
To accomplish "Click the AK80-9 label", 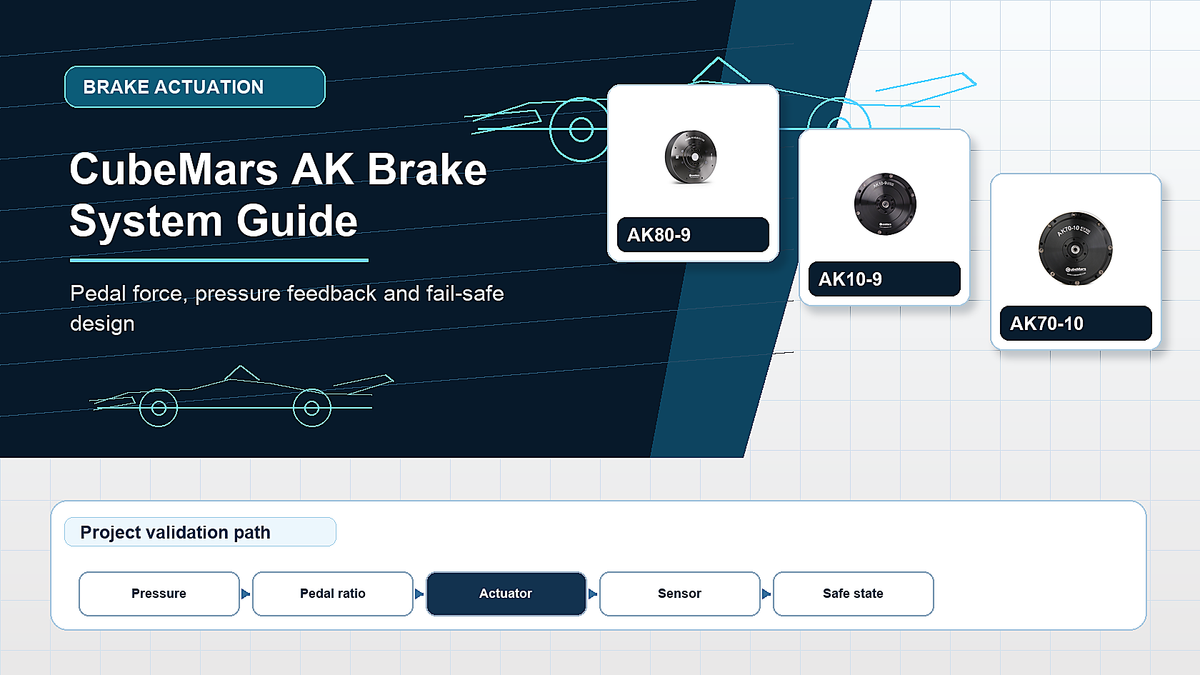I will pyautogui.click(x=693, y=235).
